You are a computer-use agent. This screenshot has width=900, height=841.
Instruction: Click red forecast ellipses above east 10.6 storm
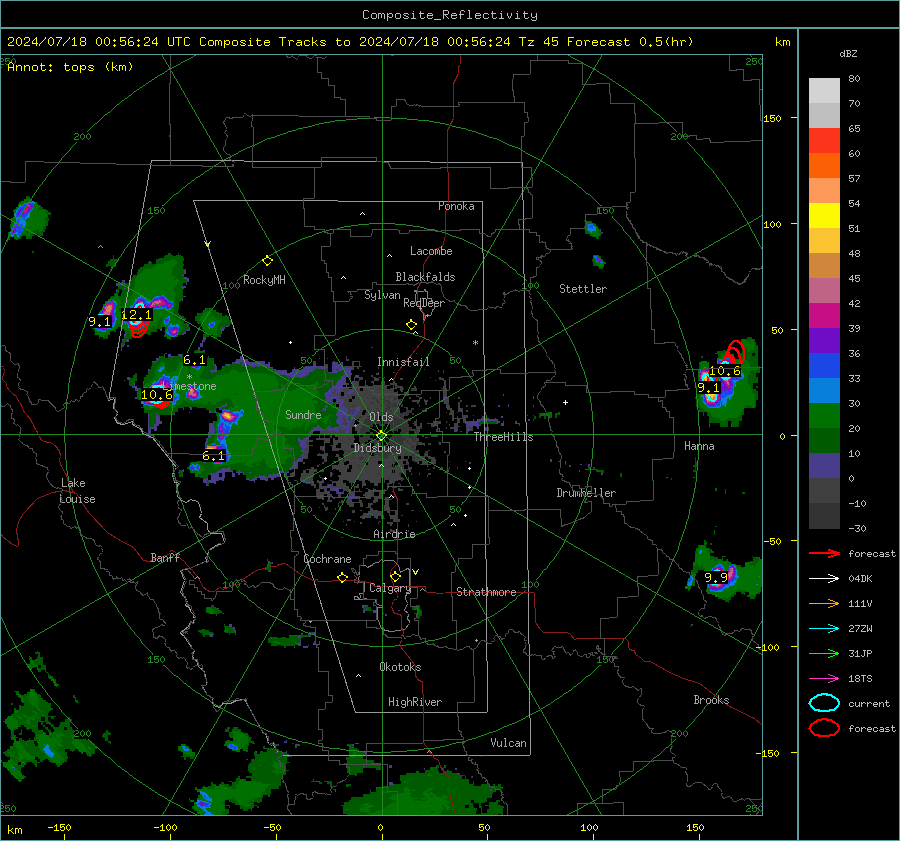point(734,352)
